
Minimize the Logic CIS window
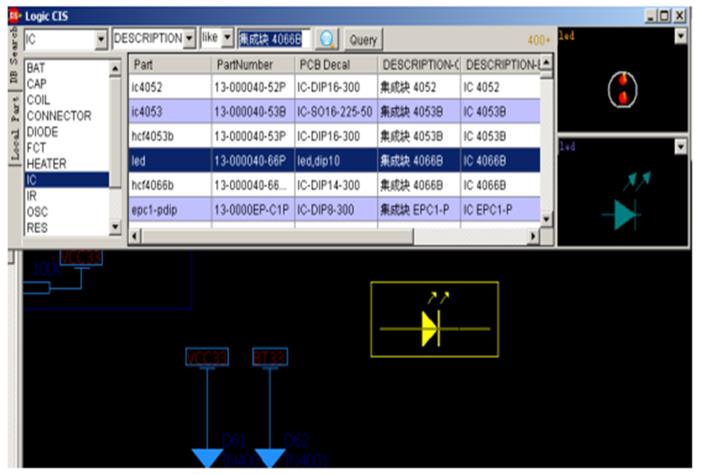coord(650,16)
